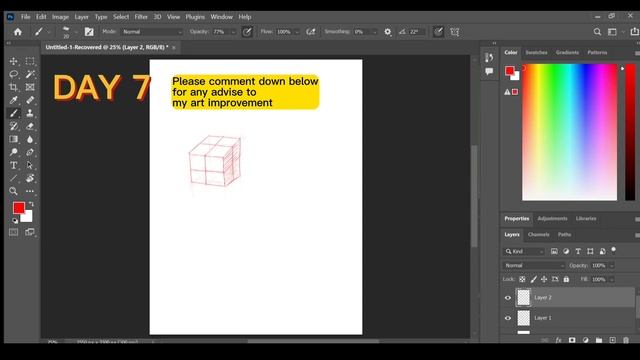This screenshot has width=640, height=360.
Task: Toggle lock transparent pixels
Action: pyautogui.click(x=522, y=280)
